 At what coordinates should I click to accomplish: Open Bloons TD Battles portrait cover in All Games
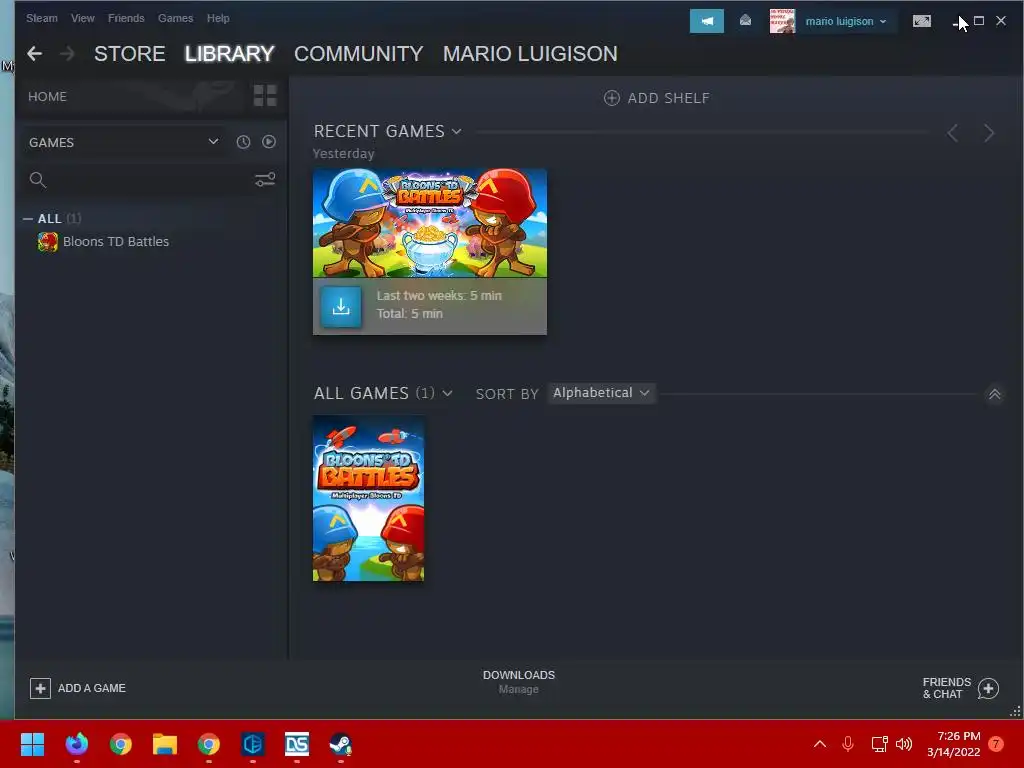tap(369, 499)
